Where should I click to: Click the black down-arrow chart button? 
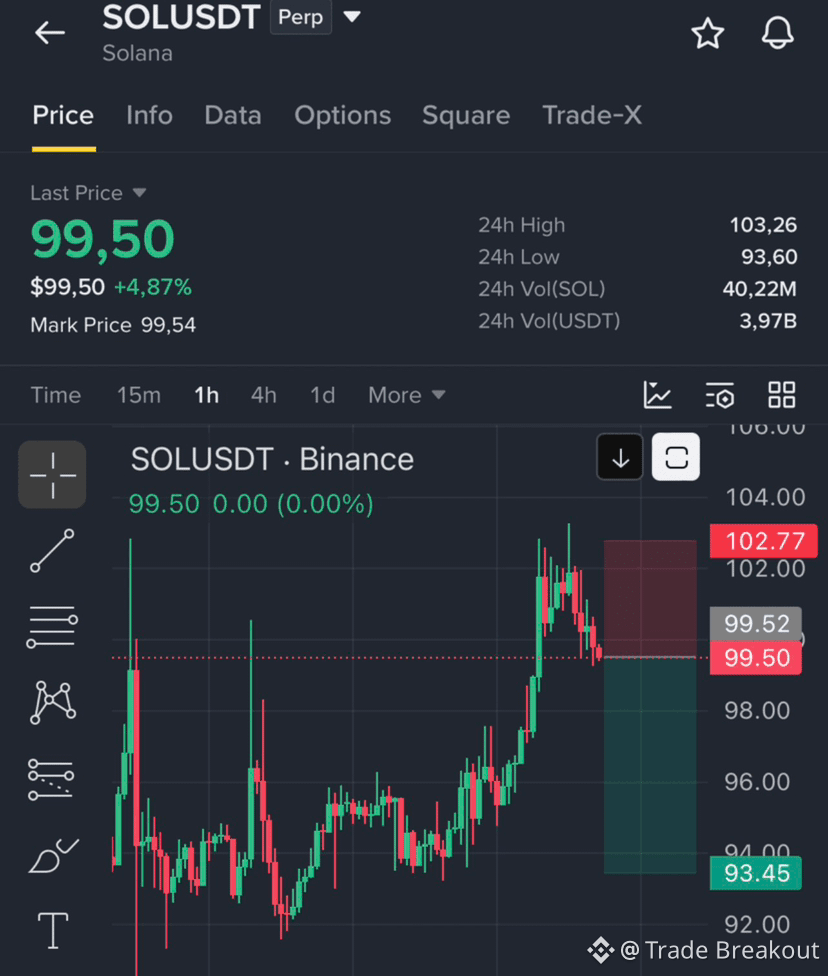pyautogui.click(x=620, y=458)
